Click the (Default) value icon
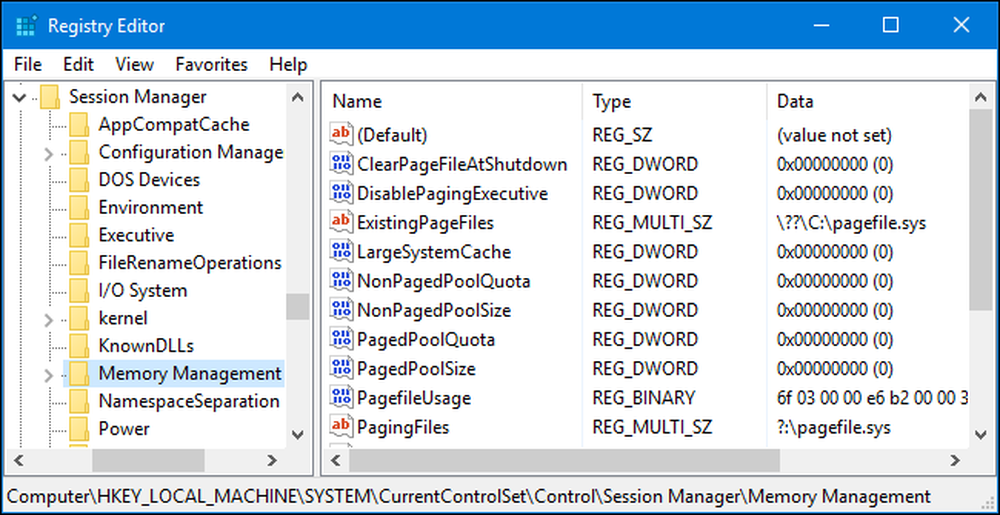 (341, 134)
